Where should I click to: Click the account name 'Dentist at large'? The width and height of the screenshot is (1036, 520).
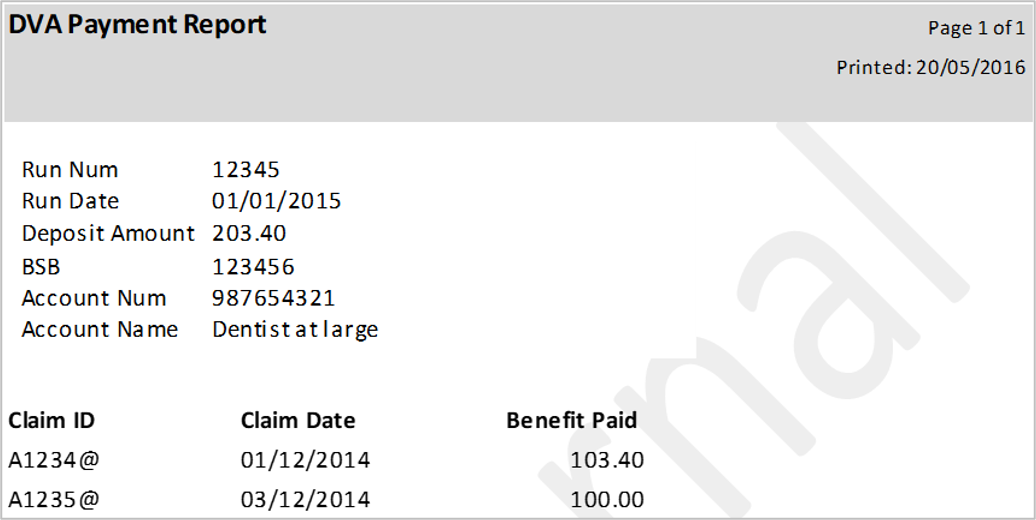point(295,330)
